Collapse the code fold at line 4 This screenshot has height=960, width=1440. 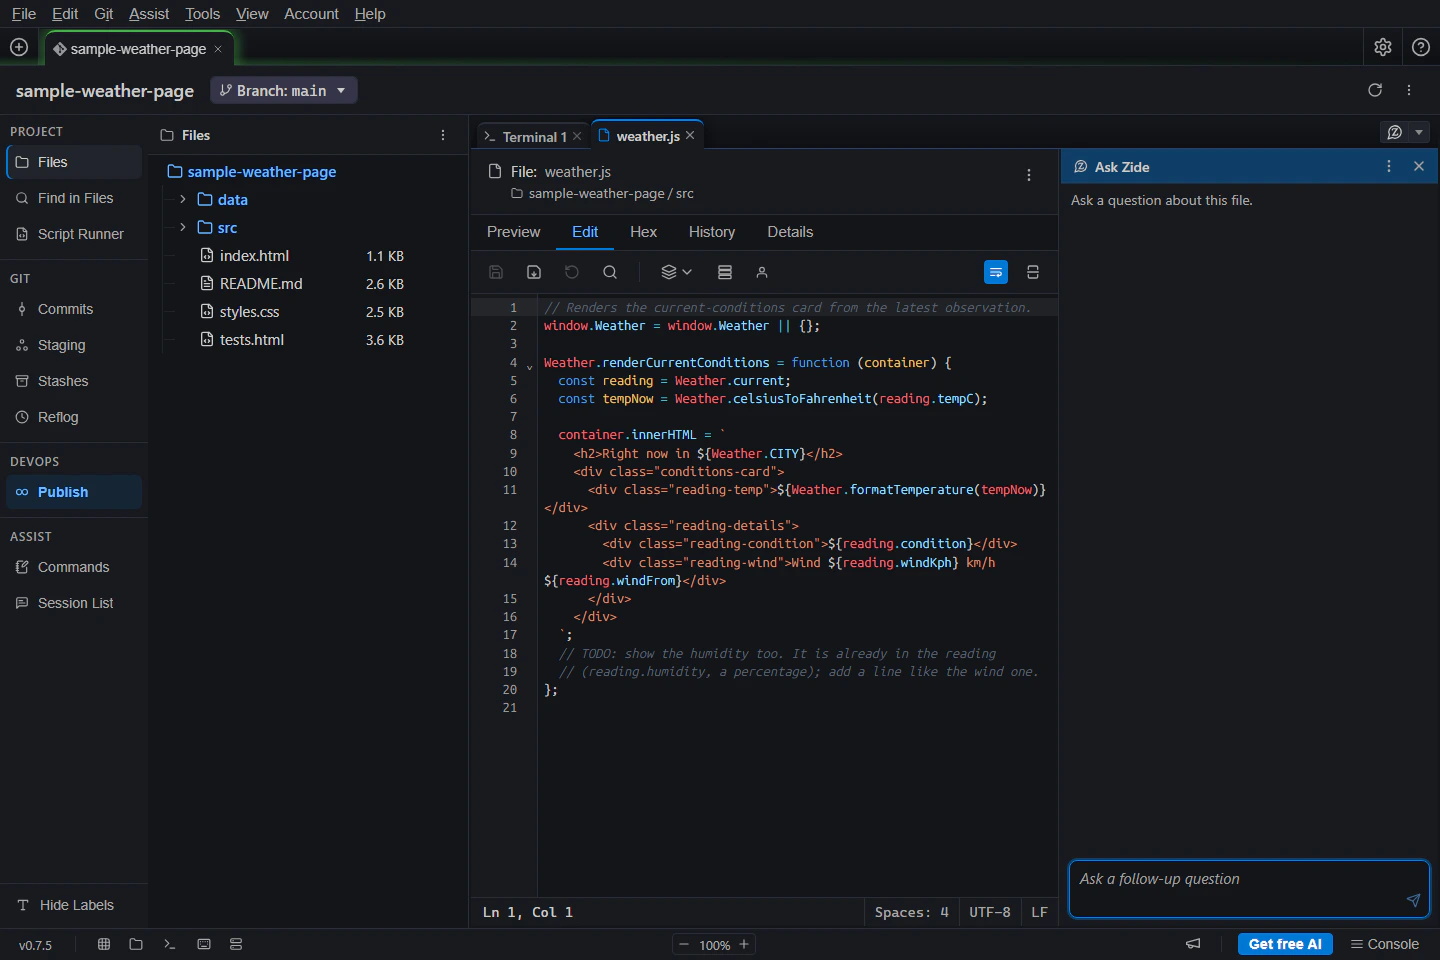click(x=529, y=367)
